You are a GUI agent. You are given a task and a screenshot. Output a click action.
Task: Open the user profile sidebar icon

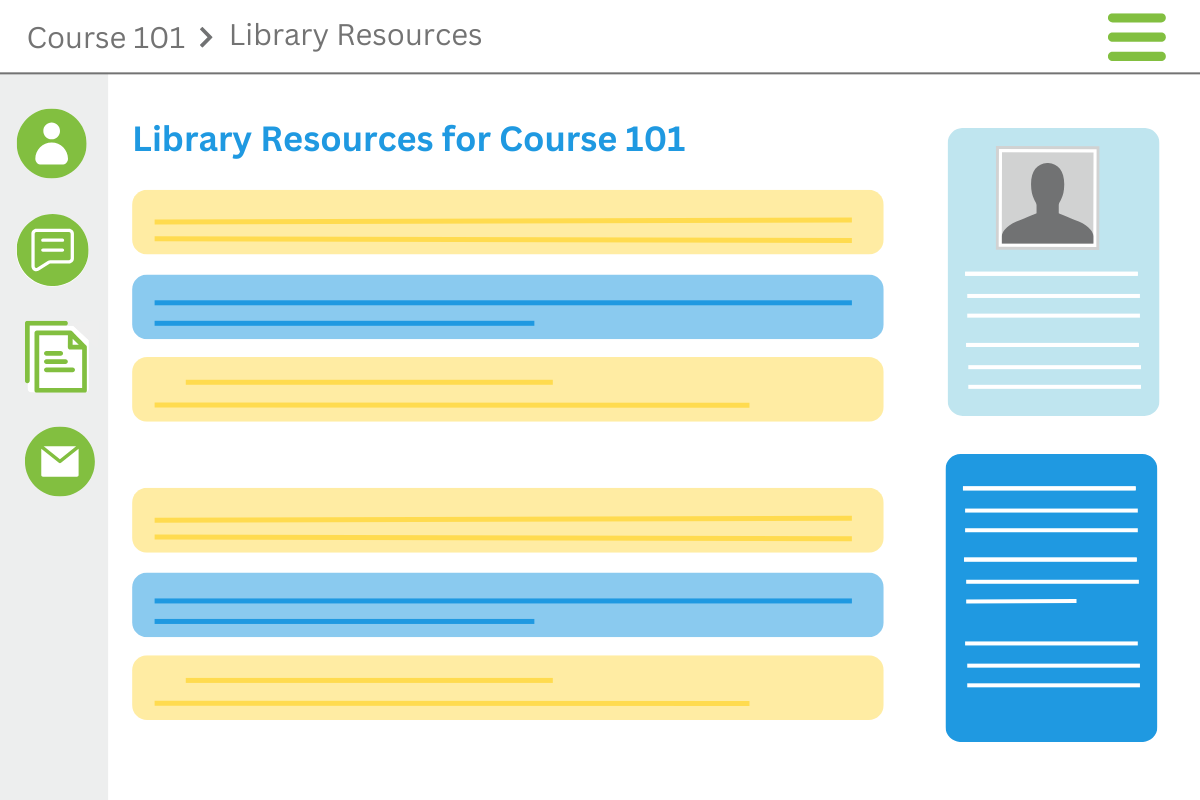coord(52,144)
